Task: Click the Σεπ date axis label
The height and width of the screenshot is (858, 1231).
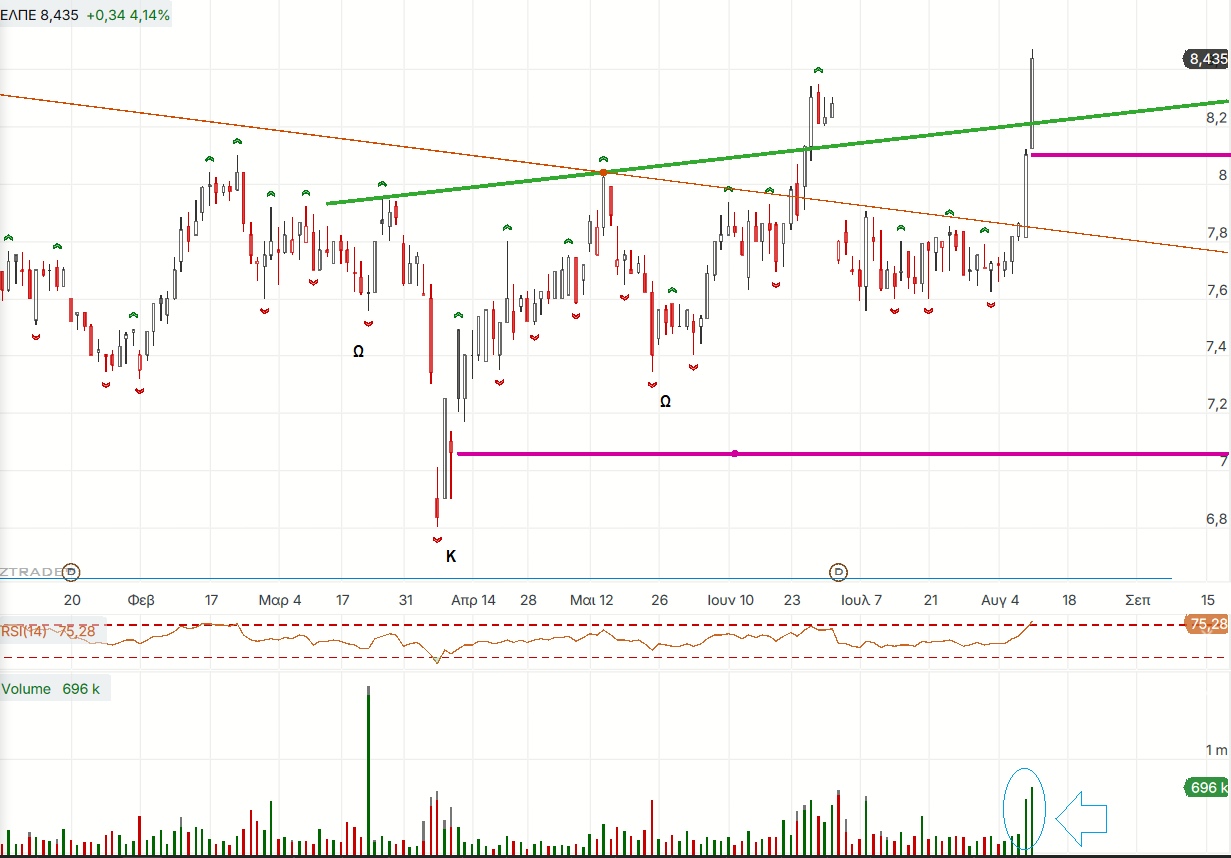Action: coord(1138,600)
